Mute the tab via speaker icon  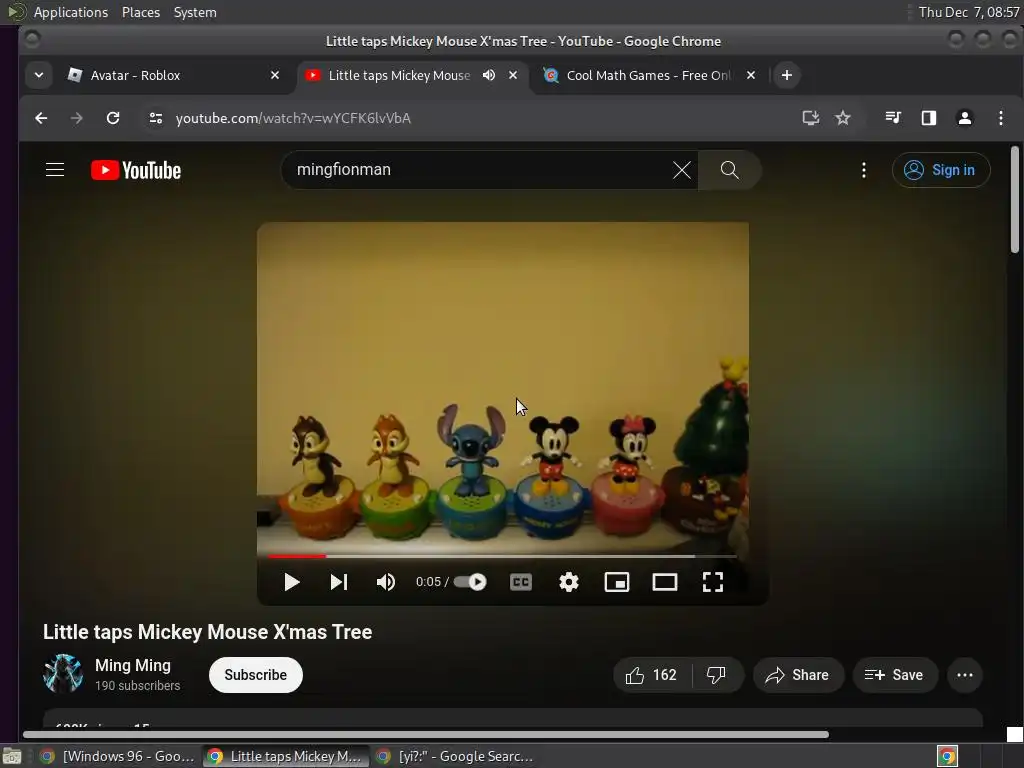[x=488, y=75]
